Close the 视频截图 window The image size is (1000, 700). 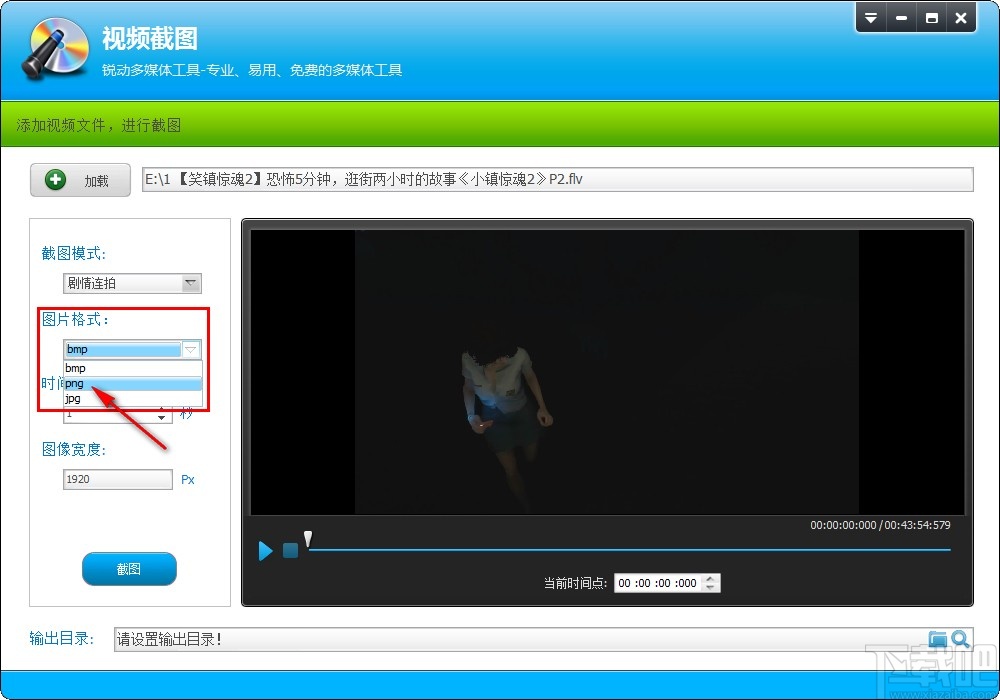click(961, 18)
